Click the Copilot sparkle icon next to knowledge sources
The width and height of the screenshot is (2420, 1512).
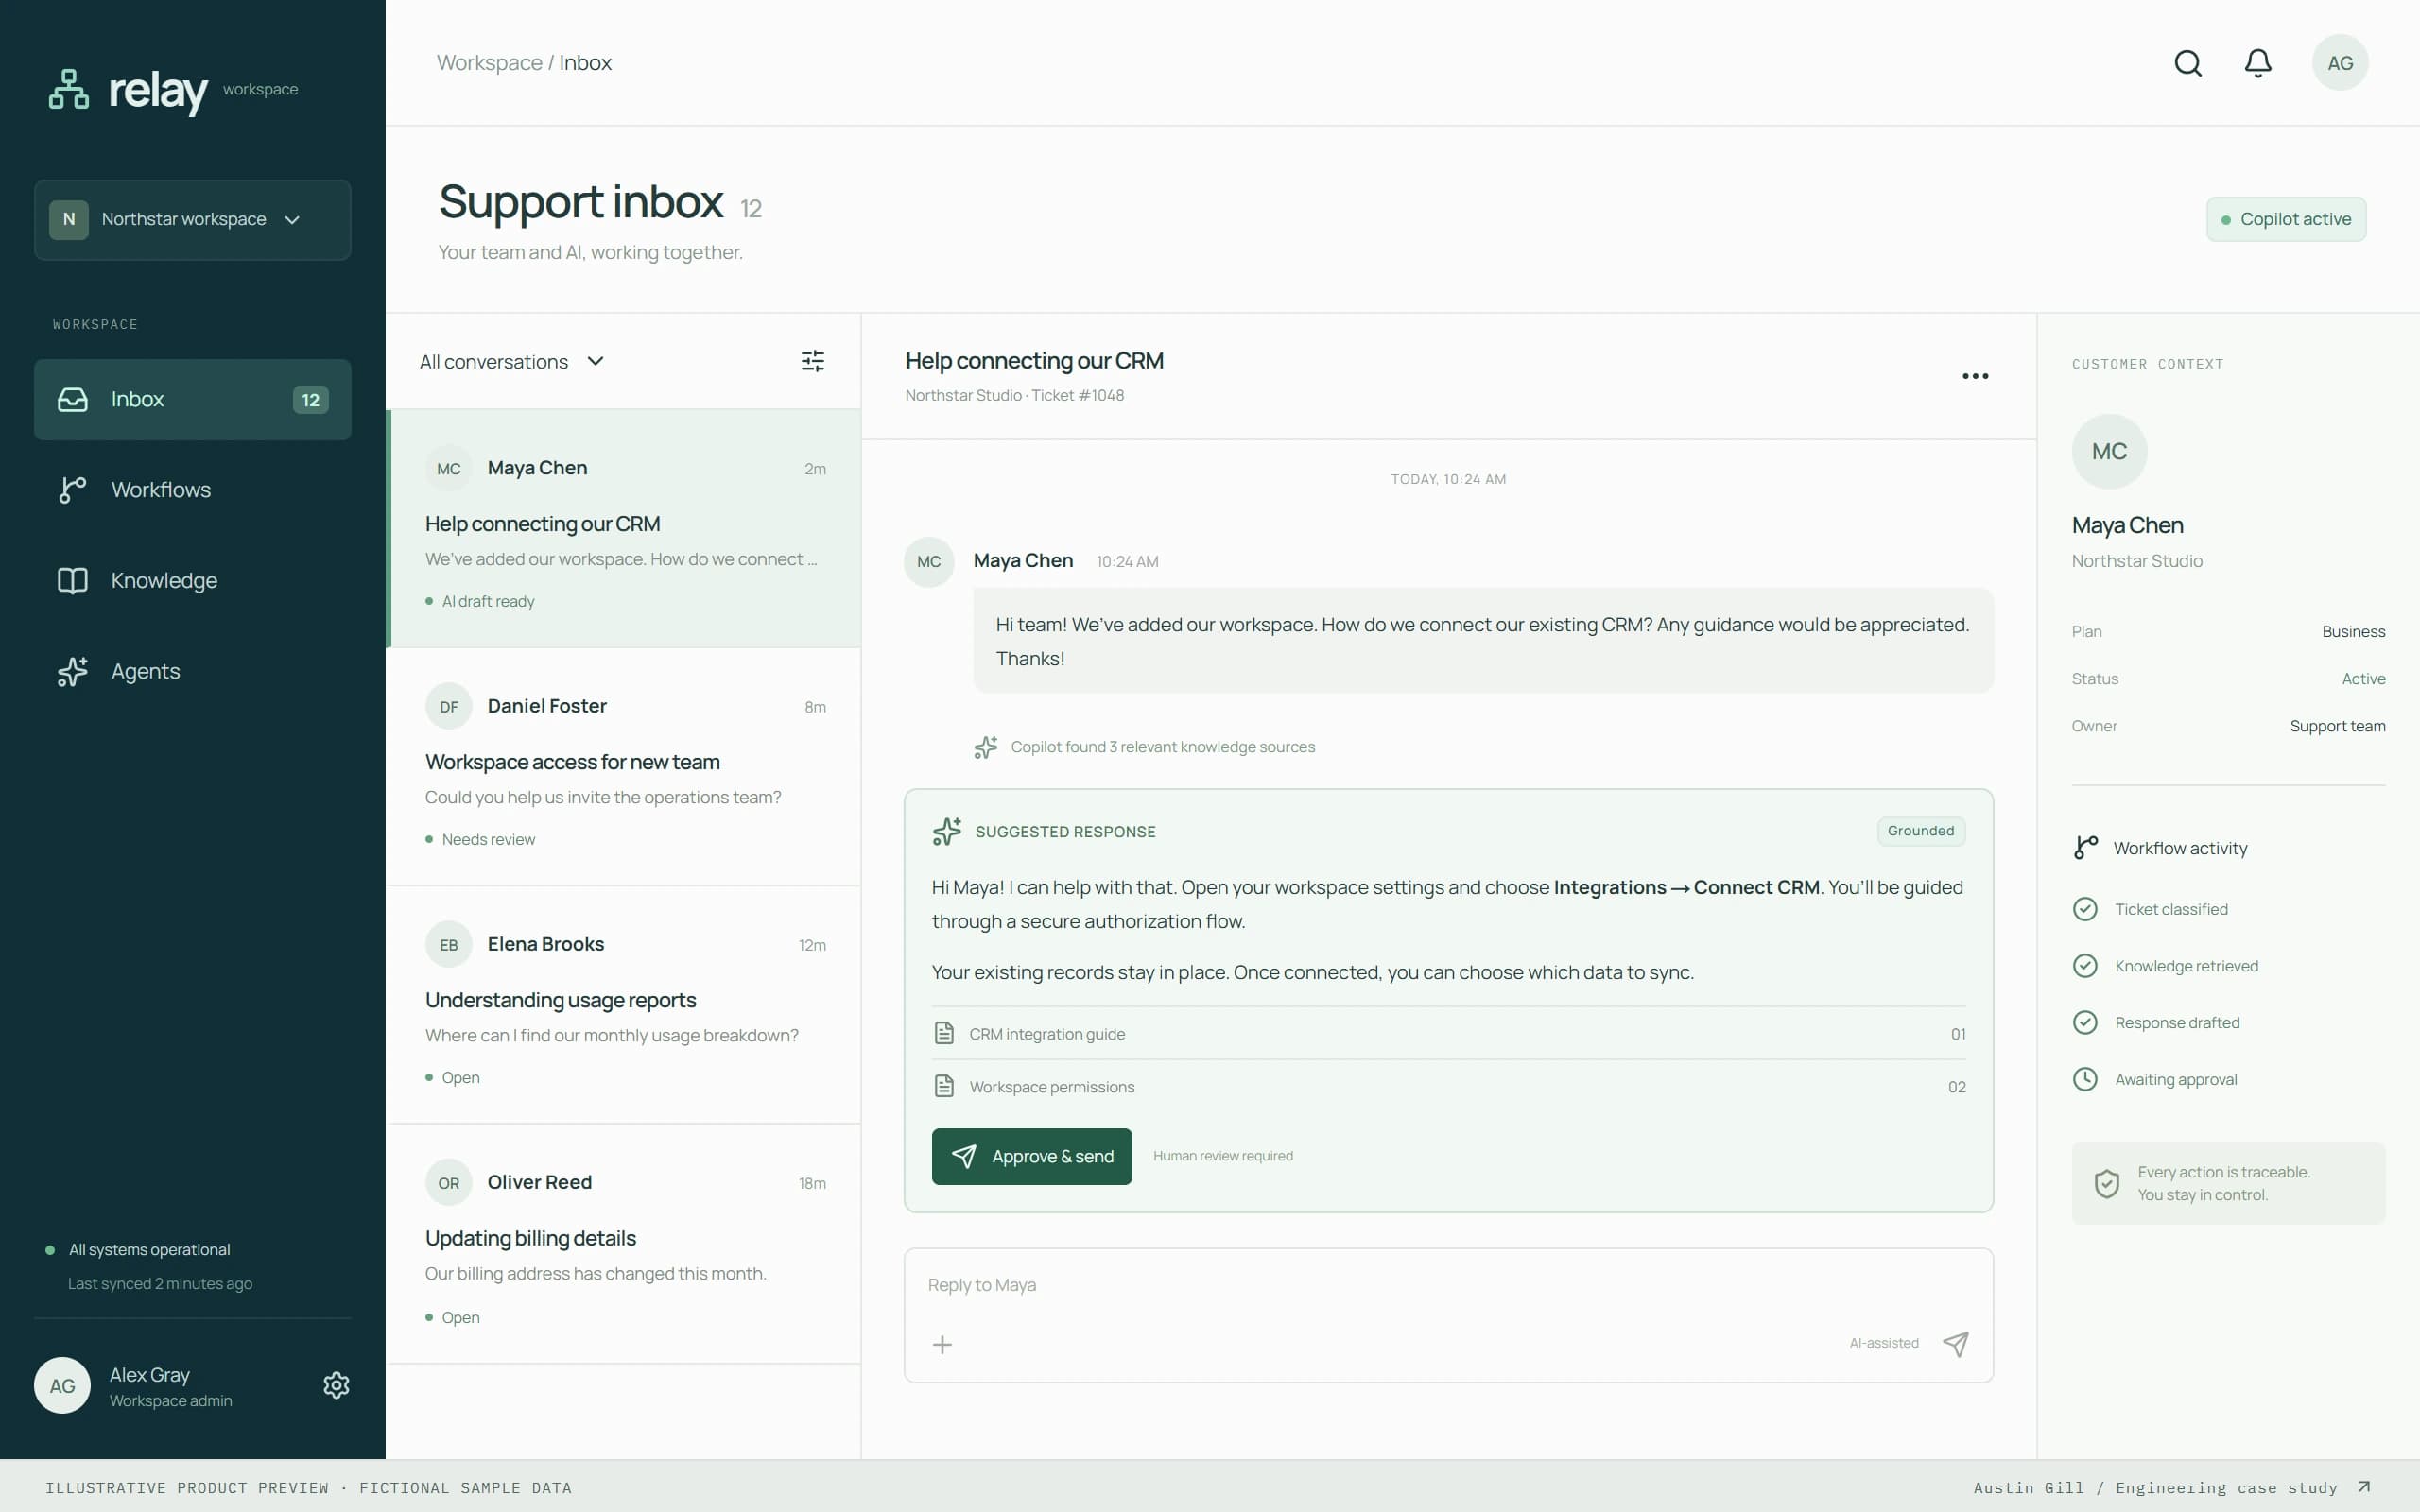click(x=986, y=747)
